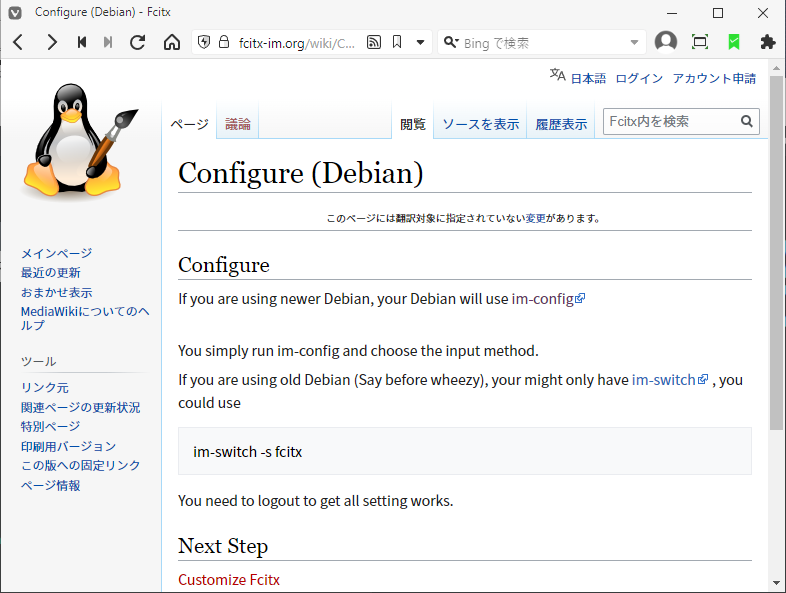Open 印刷用バージョン link
The image size is (786, 593).
pos(68,446)
